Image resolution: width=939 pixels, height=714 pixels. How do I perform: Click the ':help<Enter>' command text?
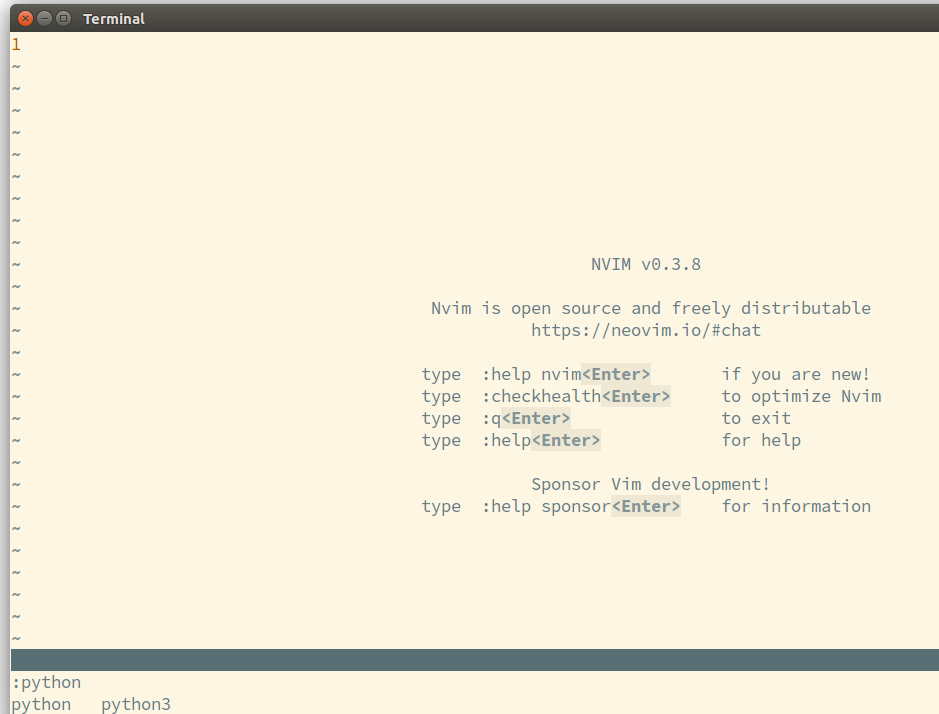pyautogui.click(x=541, y=441)
